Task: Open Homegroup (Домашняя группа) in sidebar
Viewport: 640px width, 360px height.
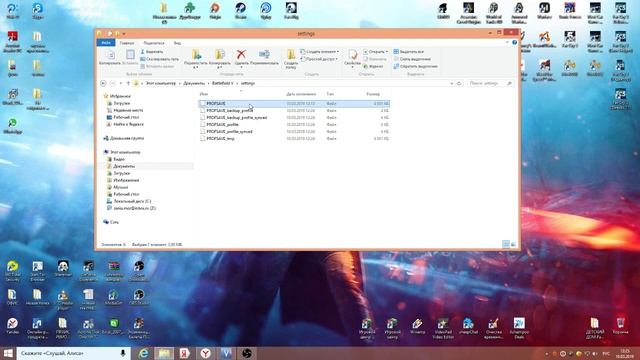Action: (123, 138)
